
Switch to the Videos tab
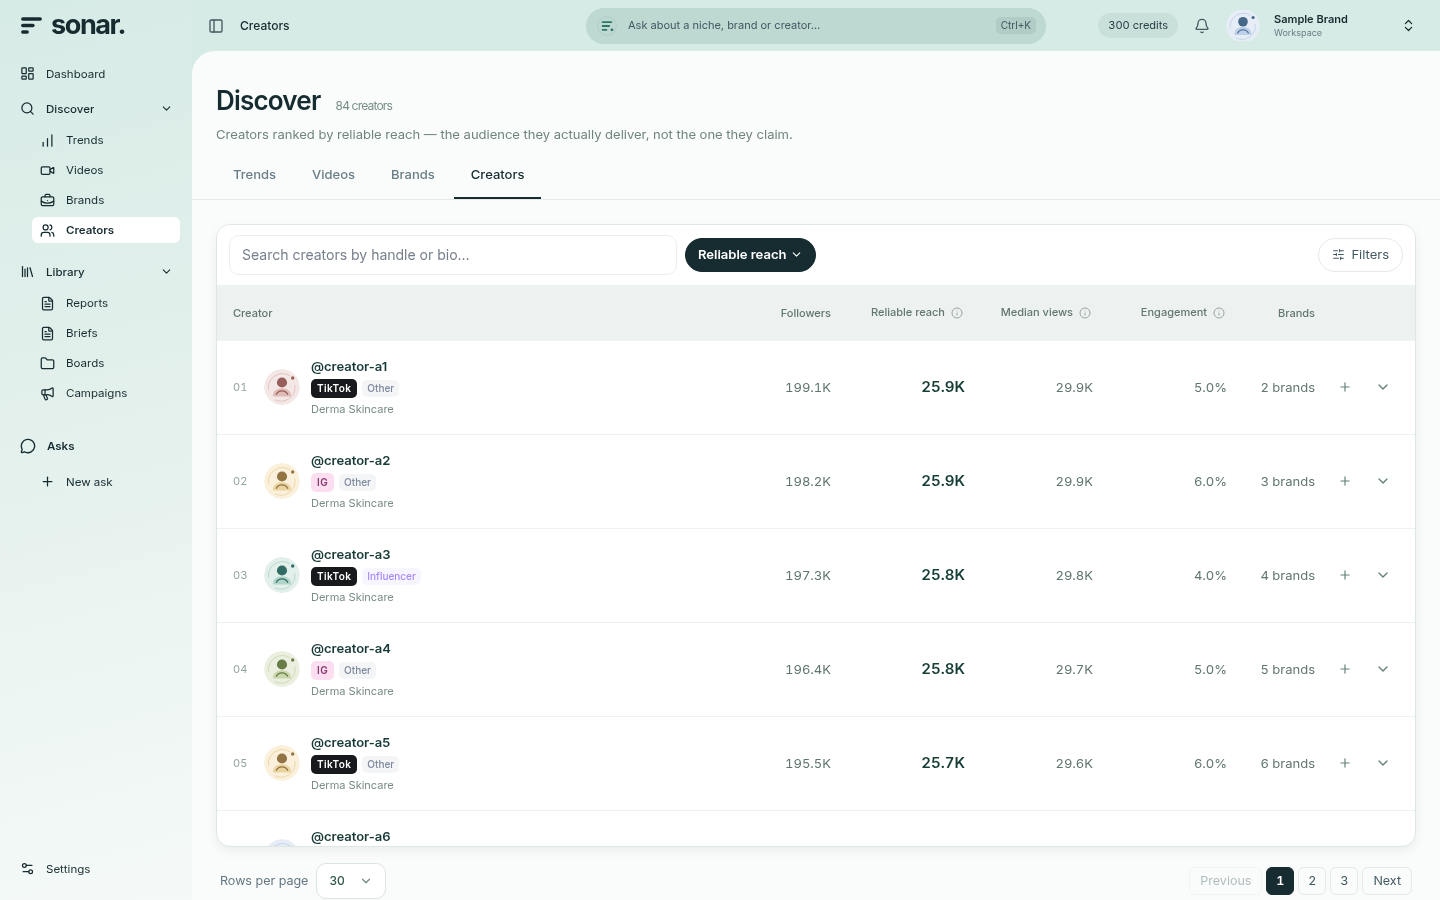(x=333, y=174)
